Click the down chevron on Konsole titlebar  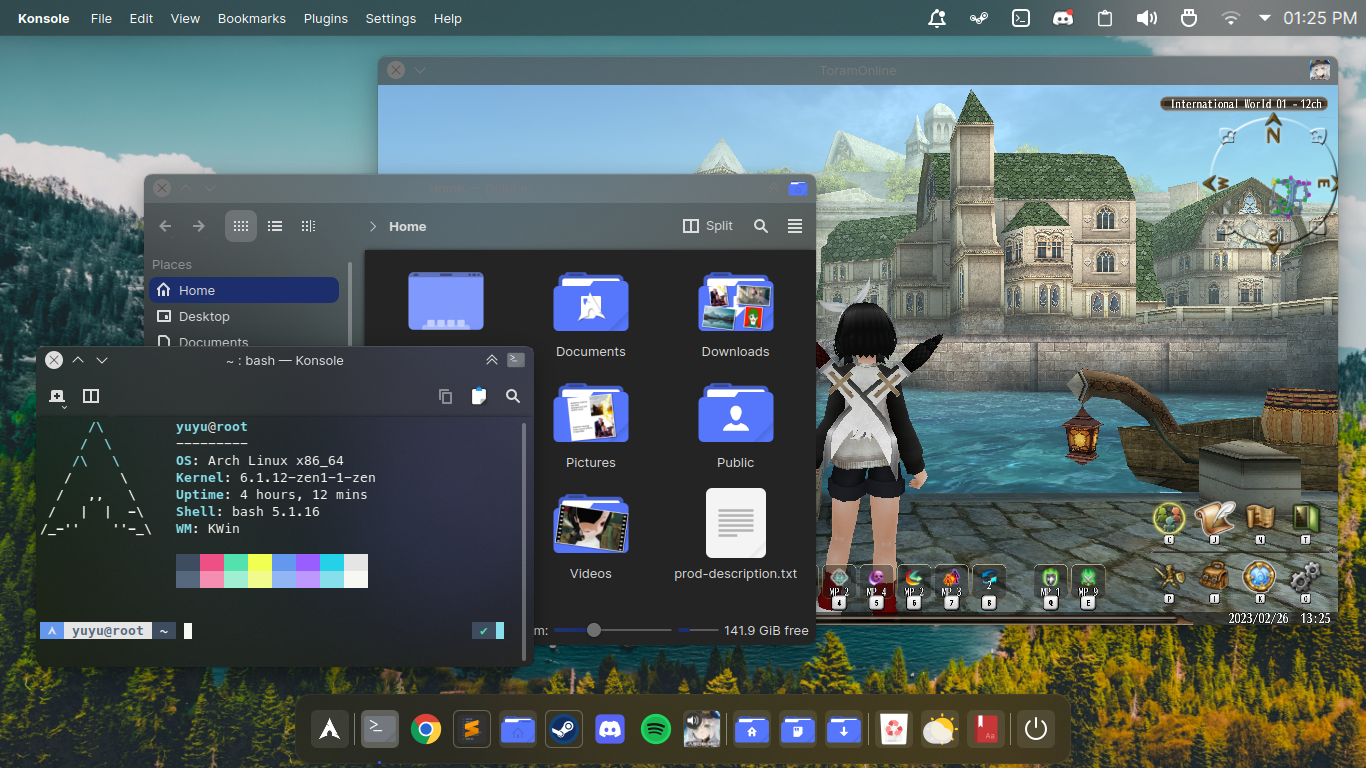[x=102, y=360]
